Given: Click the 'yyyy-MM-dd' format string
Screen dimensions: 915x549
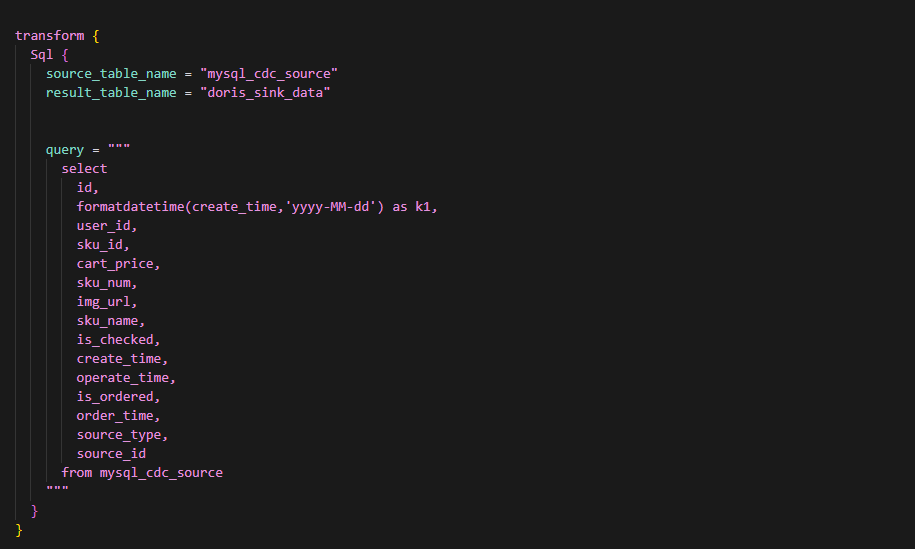Looking at the screenshot, I should 331,207.
